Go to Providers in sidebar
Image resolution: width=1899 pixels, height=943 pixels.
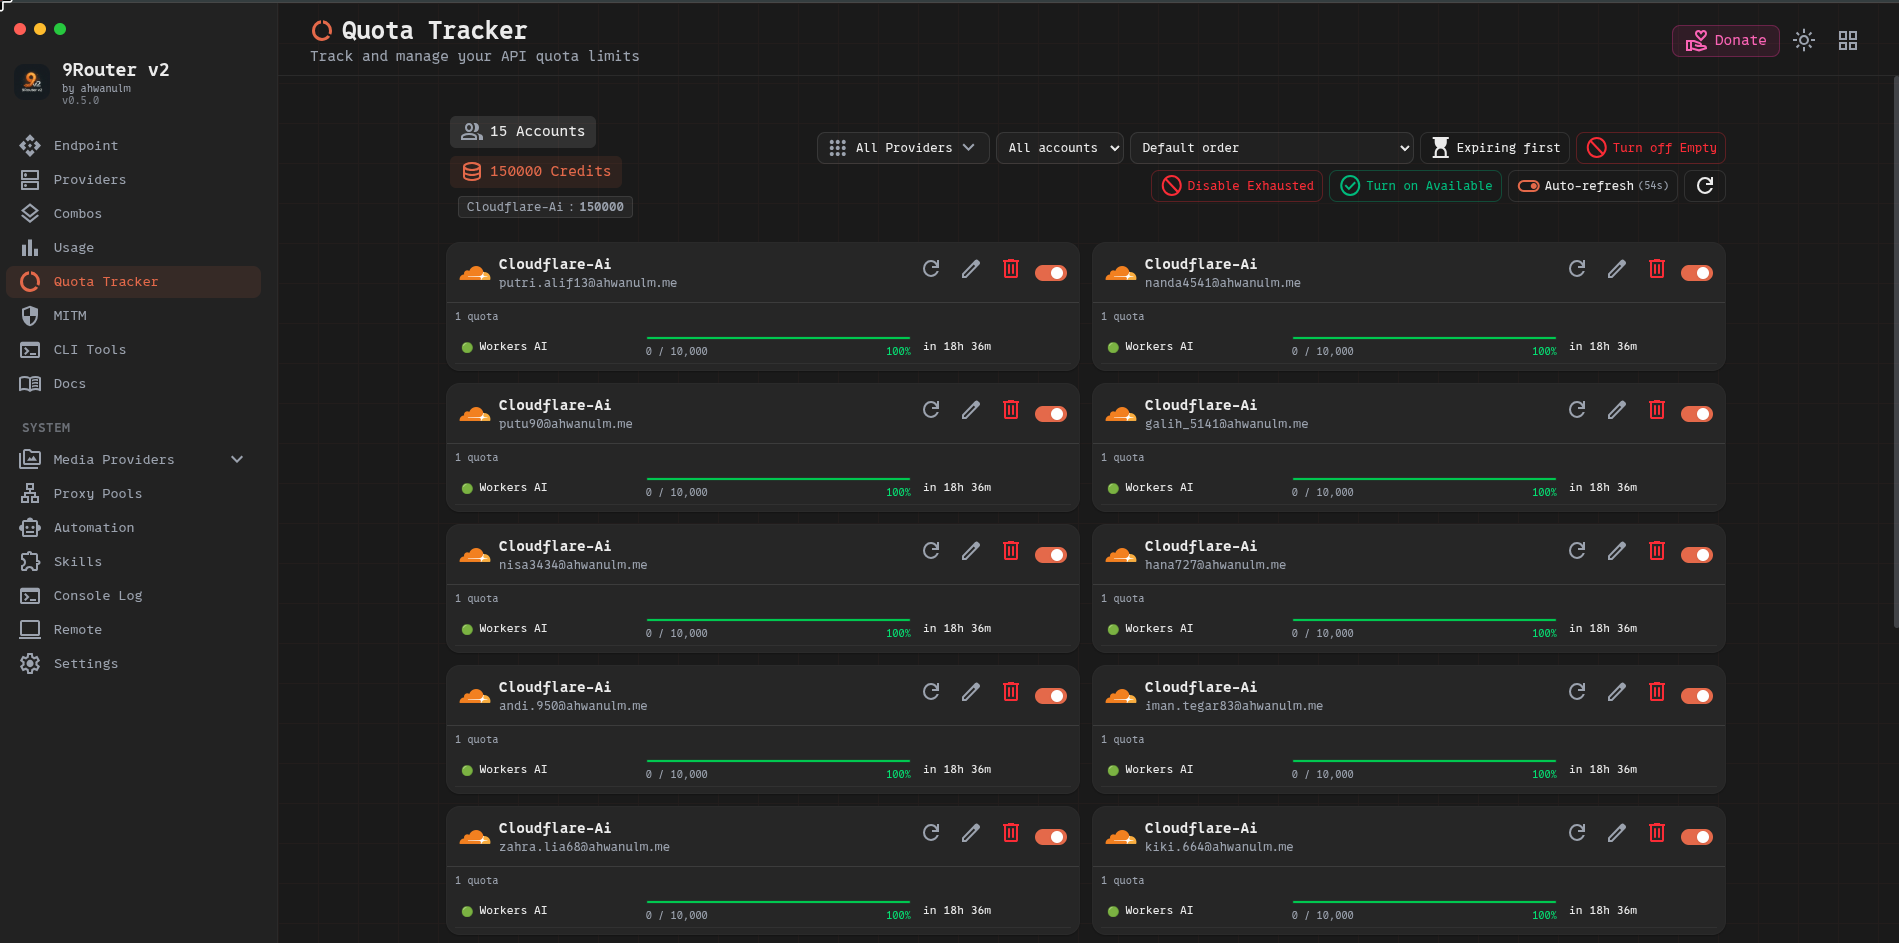click(133, 180)
